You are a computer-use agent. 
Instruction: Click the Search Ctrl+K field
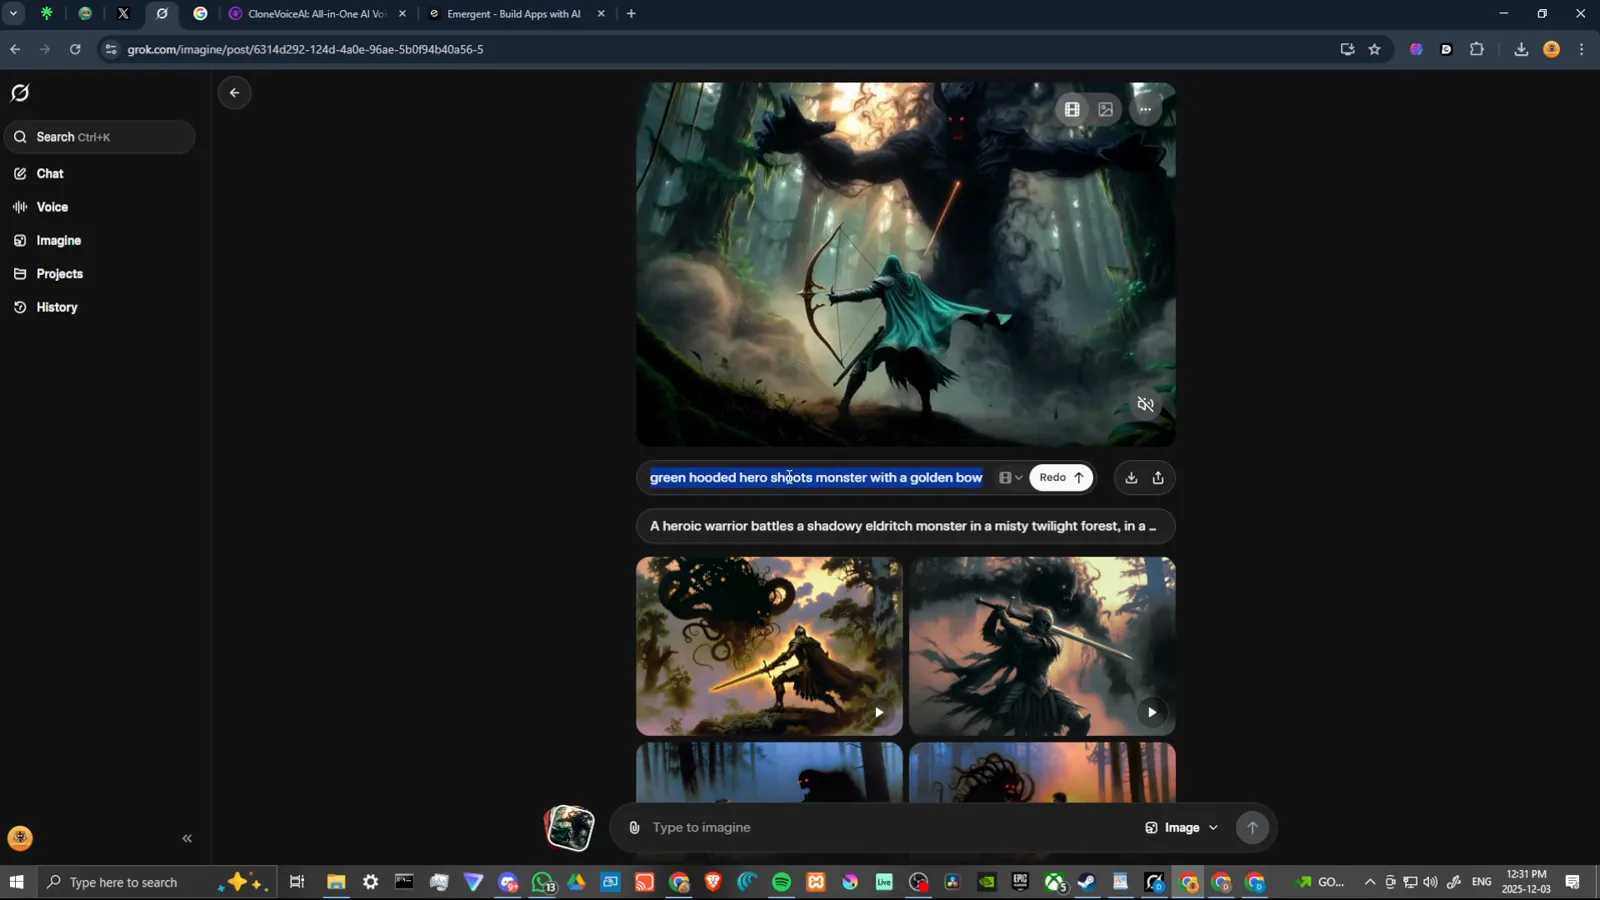(100, 137)
